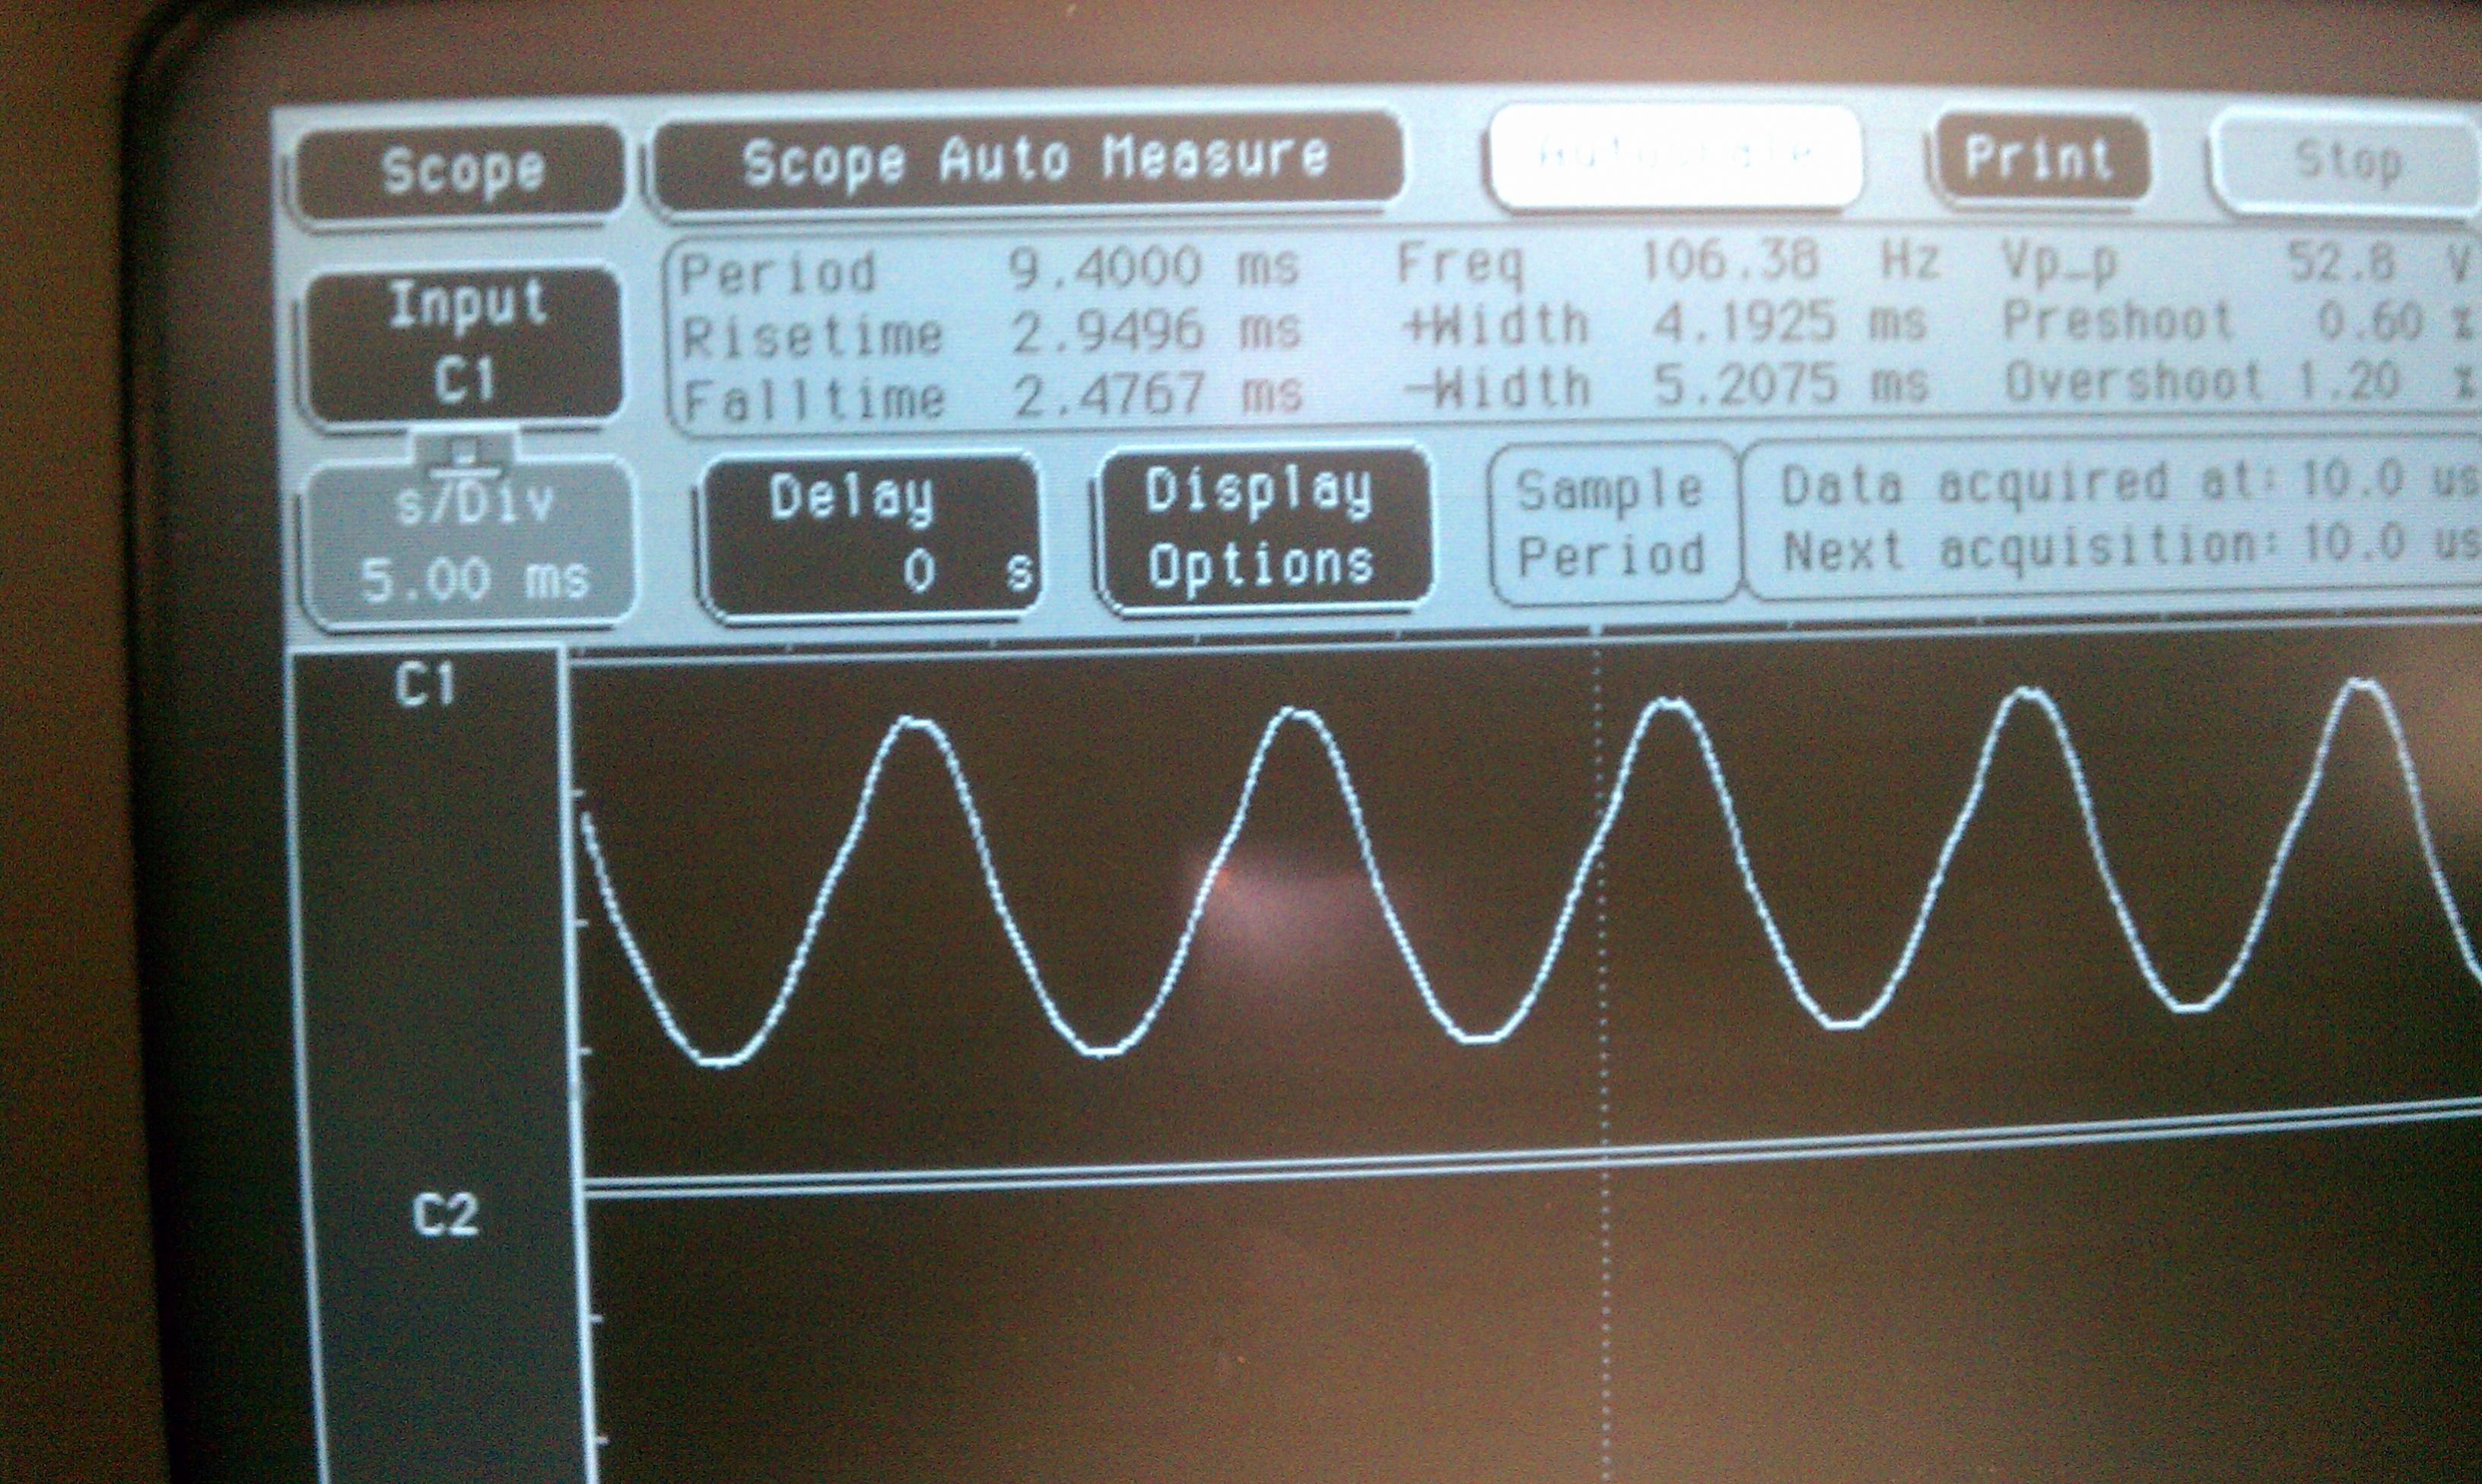The width and height of the screenshot is (2482, 1484).
Task: Select the C2 channel label
Action: (444, 1215)
